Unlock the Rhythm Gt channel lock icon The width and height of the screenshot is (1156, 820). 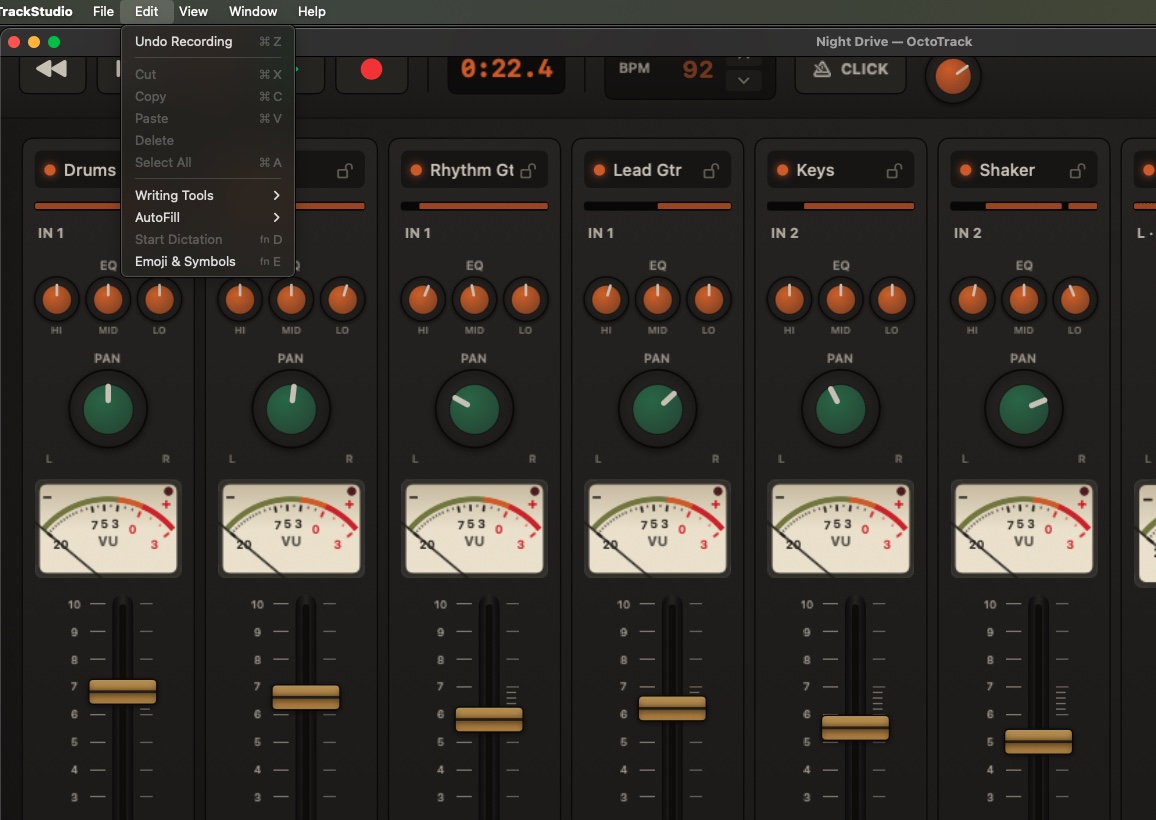pos(528,171)
